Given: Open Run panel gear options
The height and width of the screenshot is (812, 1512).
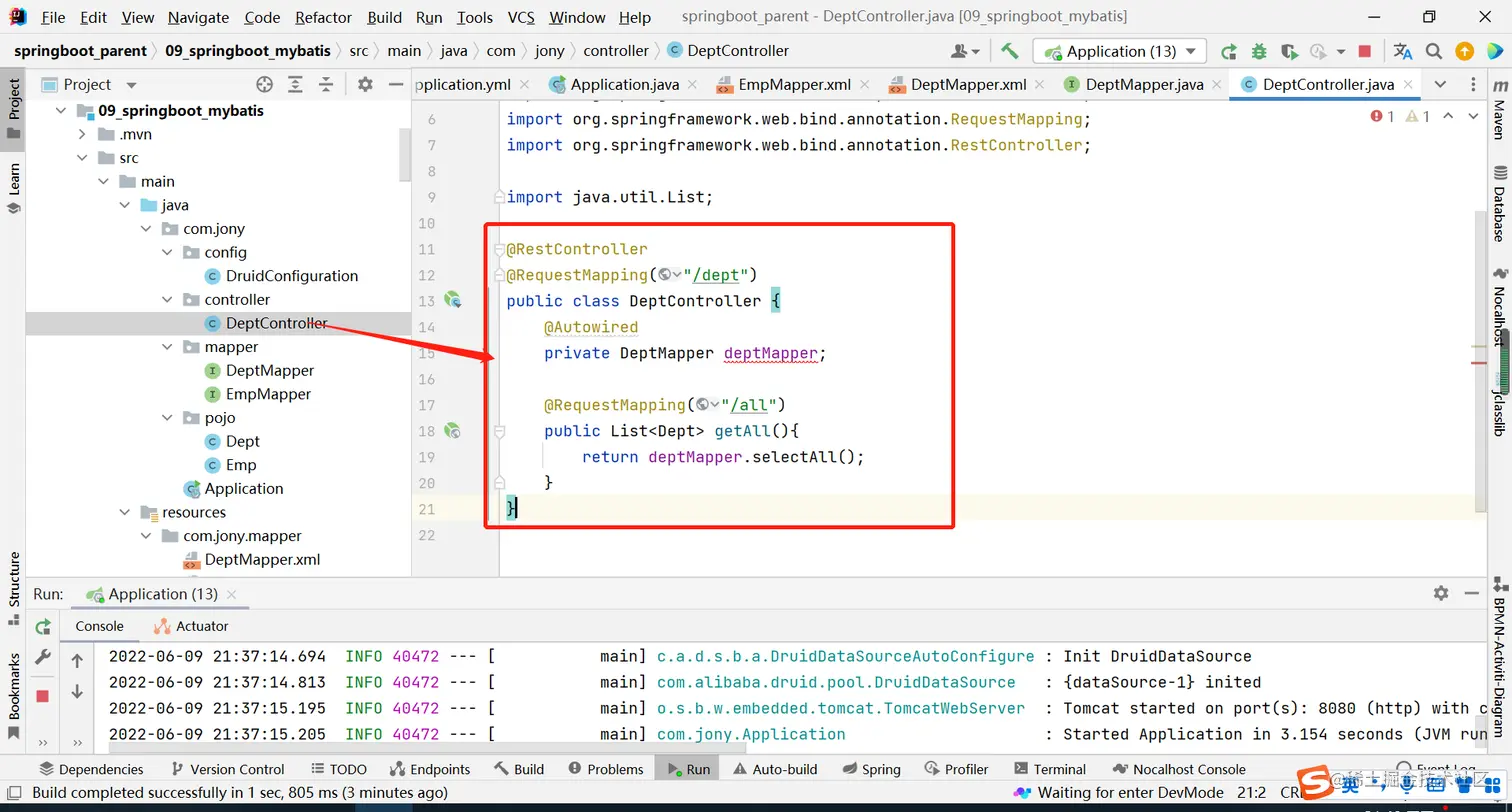Looking at the screenshot, I should 1441,593.
